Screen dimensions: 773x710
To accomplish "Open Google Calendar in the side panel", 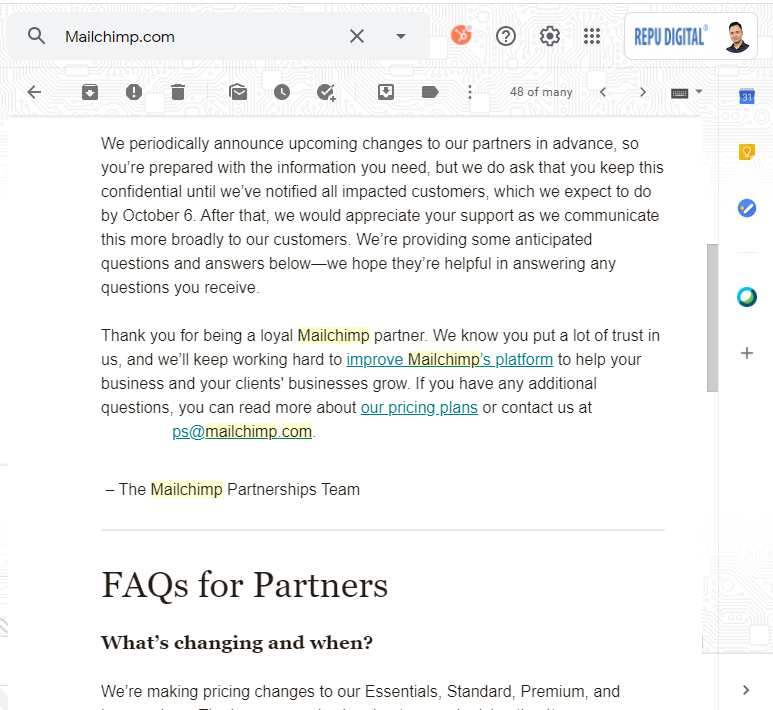I will point(747,96).
